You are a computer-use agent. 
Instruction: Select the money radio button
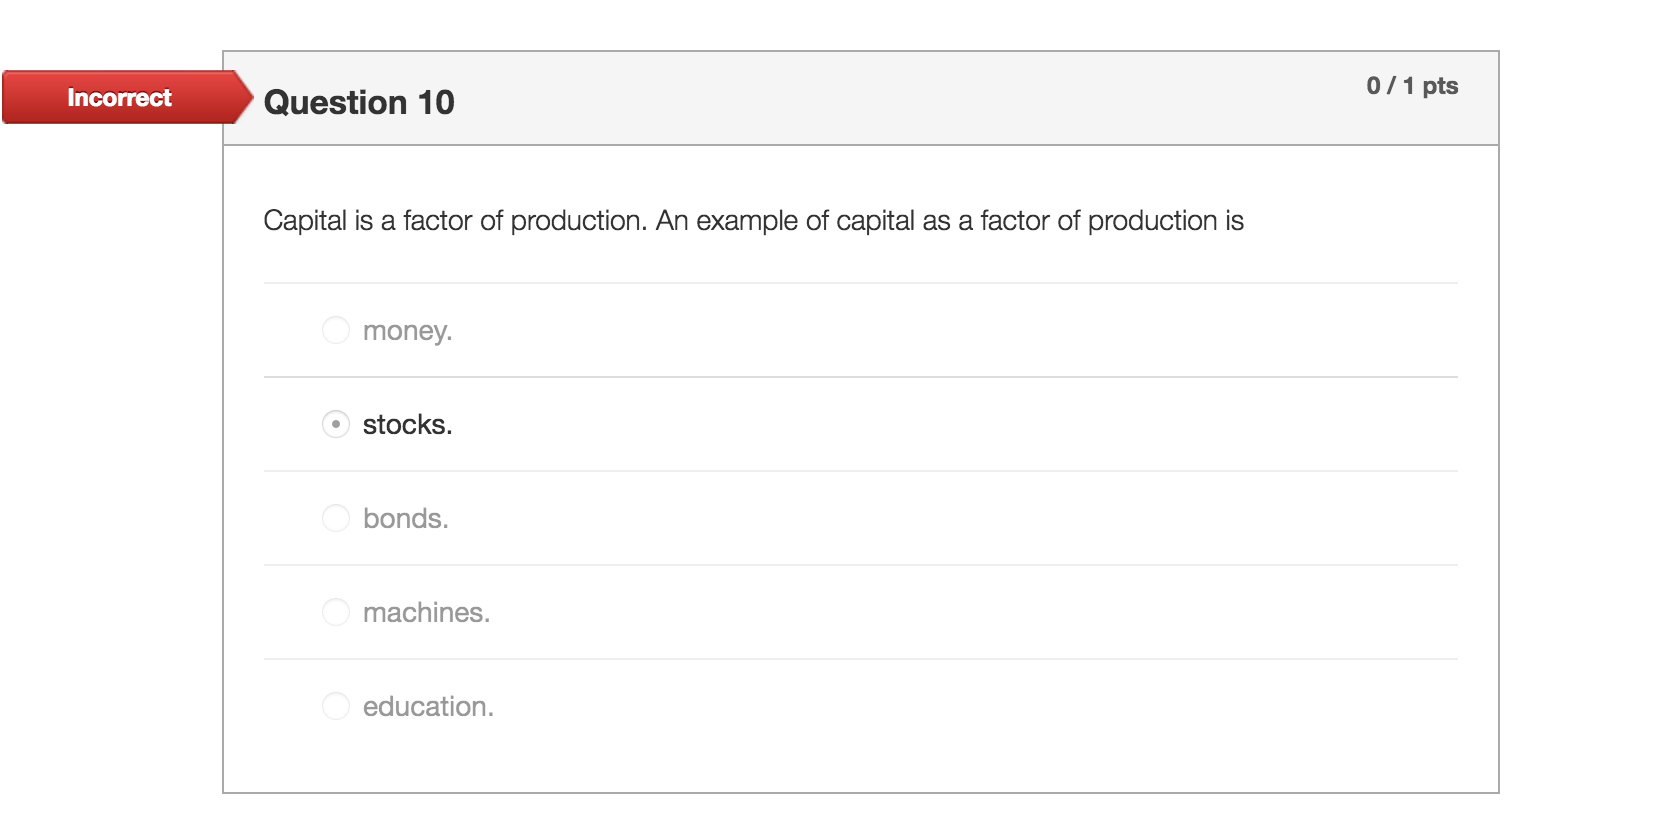coord(335,329)
